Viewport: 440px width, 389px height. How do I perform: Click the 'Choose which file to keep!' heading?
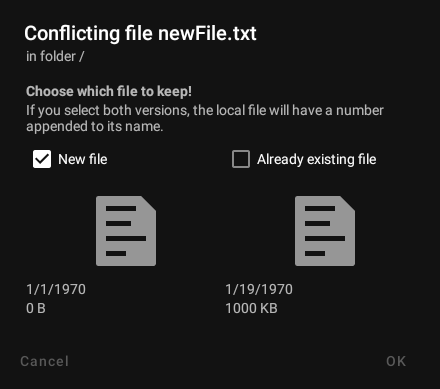(109, 91)
